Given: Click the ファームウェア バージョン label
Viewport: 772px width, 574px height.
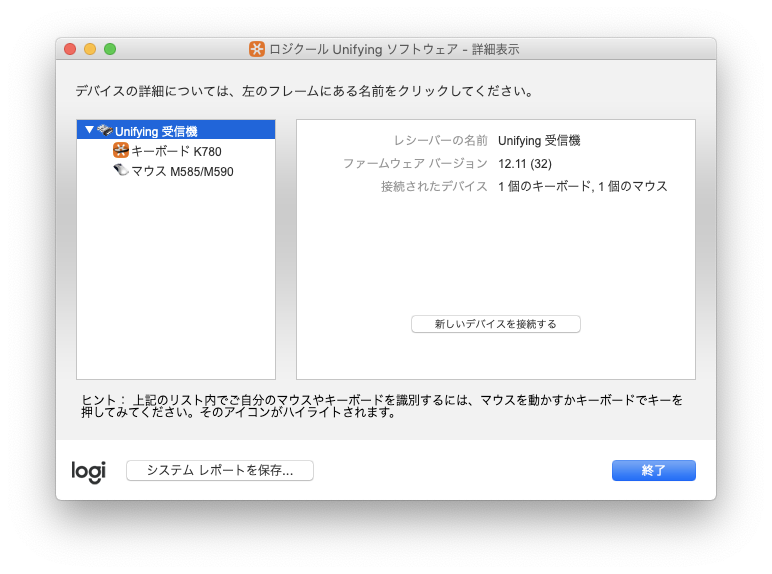Looking at the screenshot, I should (x=415, y=163).
